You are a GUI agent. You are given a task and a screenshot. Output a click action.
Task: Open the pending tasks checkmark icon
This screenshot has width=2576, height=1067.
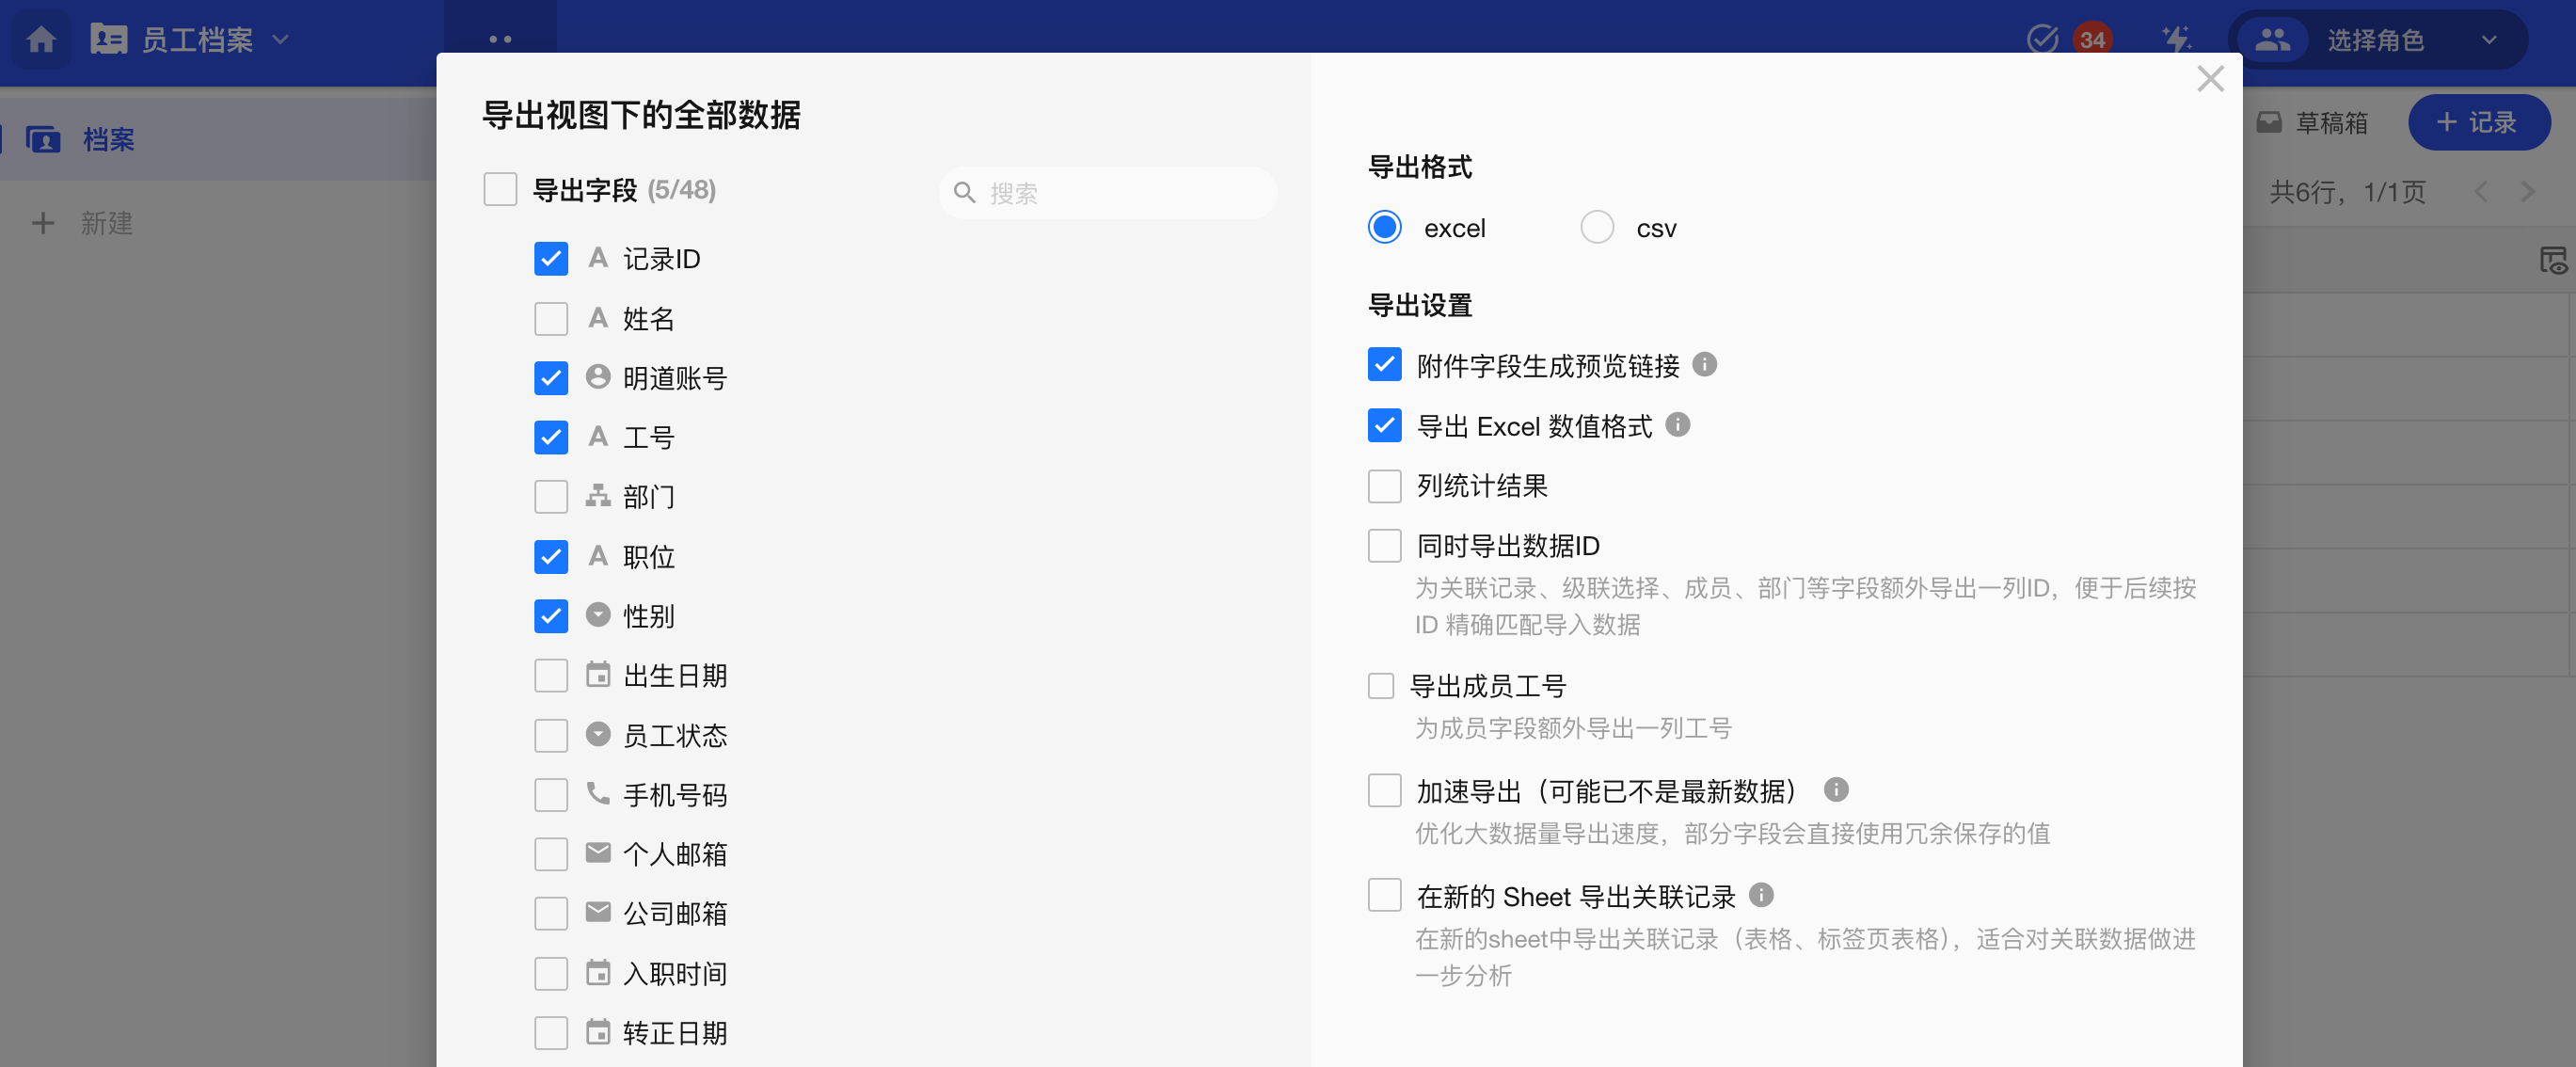(2041, 39)
